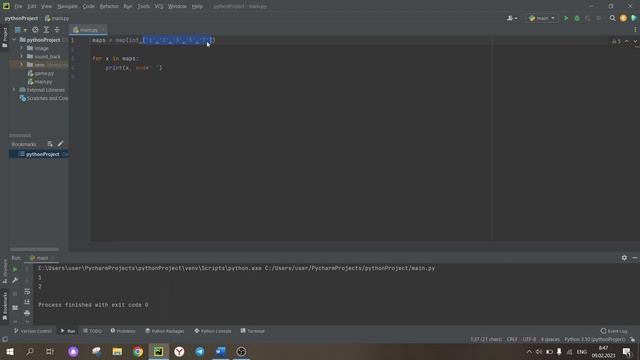Open the Refactor menu

click(x=109, y=7)
